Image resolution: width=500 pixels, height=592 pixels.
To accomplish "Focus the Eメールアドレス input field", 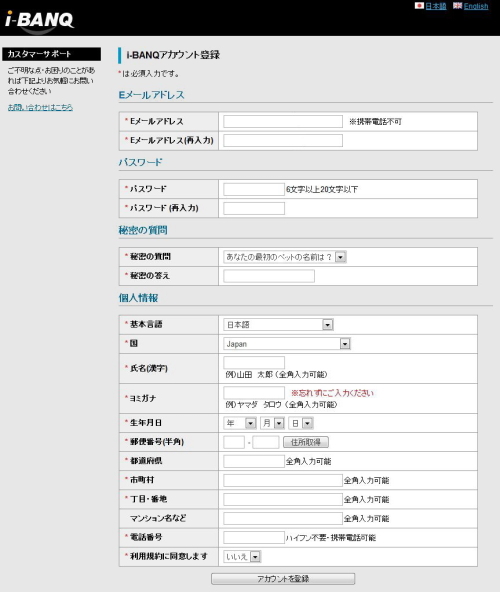I will pyautogui.click(x=283, y=122).
